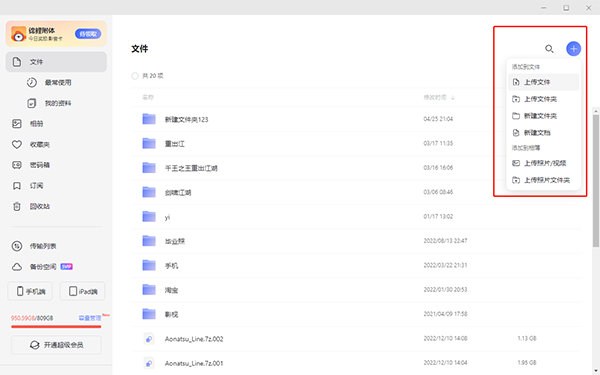Open folder 新建文件夹123
Image resolution: width=600 pixels, height=375 pixels.
point(186,119)
